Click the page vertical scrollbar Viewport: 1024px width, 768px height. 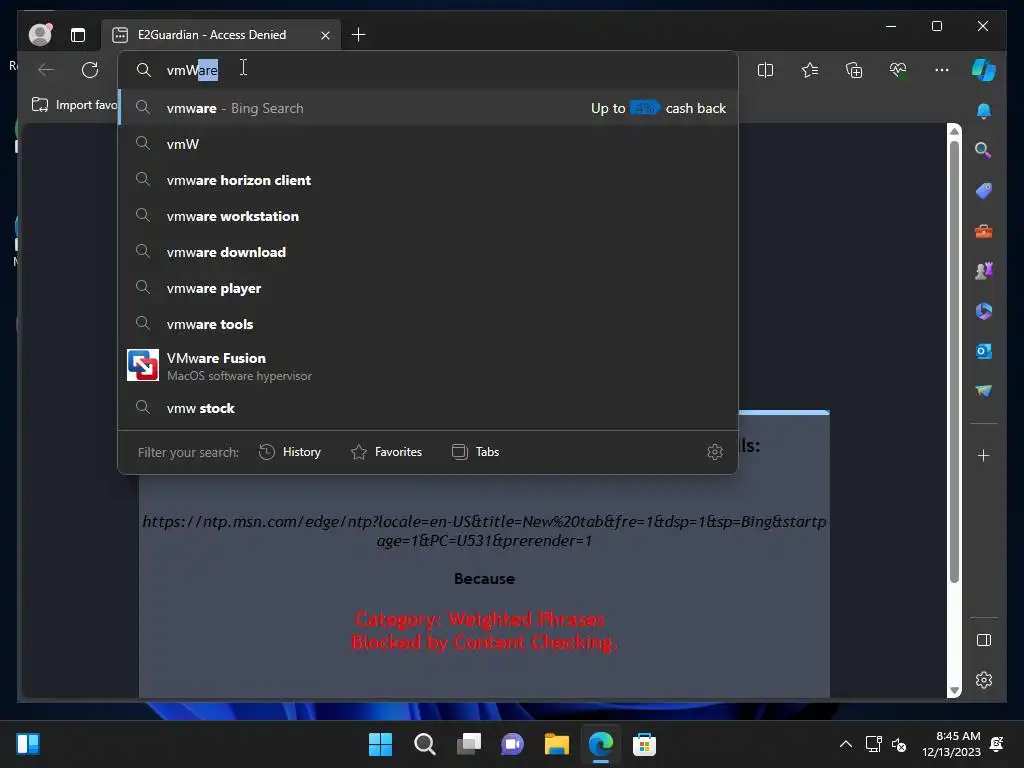click(954, 361)
